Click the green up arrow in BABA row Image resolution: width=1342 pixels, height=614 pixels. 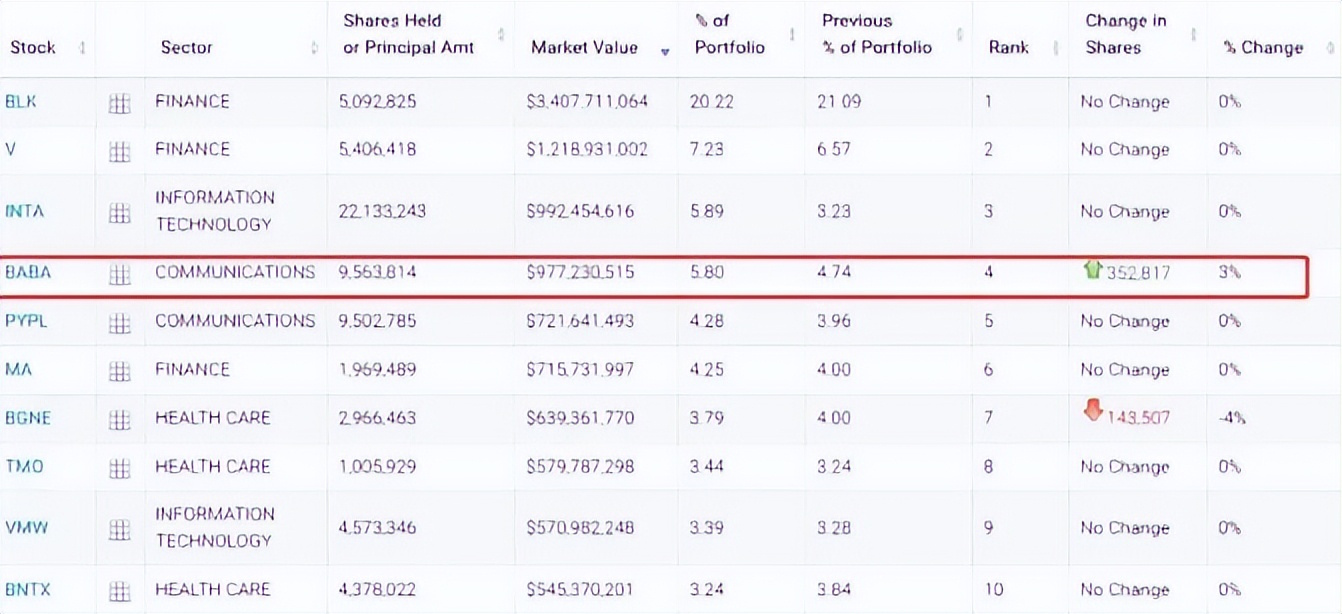point(1092,269)
